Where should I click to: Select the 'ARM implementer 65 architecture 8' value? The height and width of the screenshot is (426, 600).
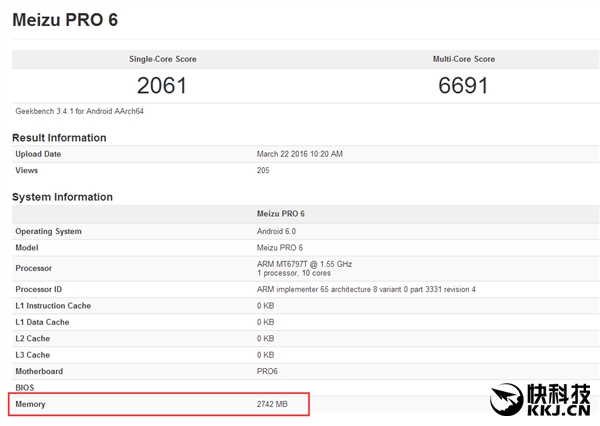[366, 289]
